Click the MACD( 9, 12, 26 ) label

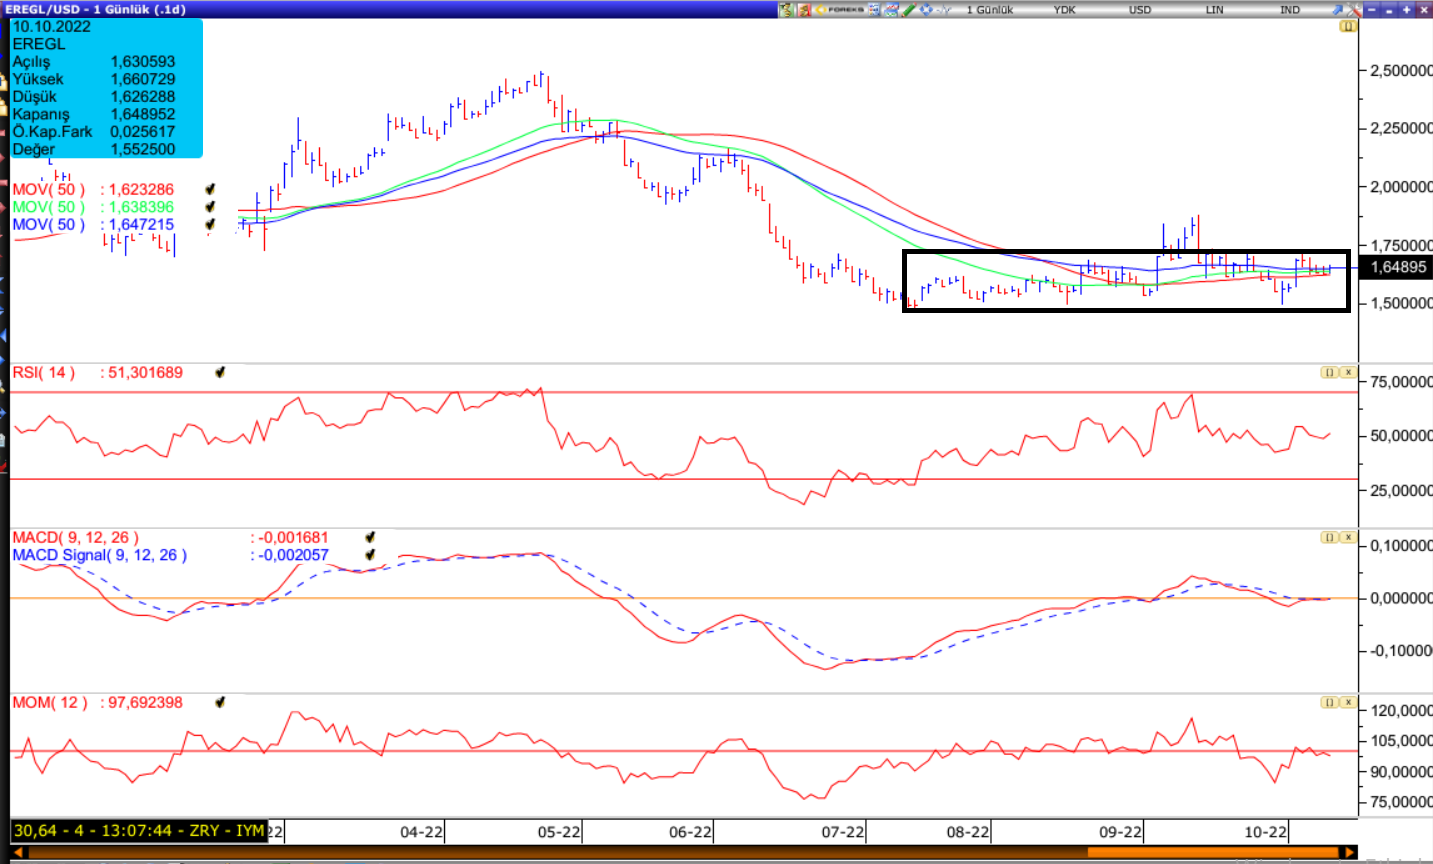(x=75, y=537)
